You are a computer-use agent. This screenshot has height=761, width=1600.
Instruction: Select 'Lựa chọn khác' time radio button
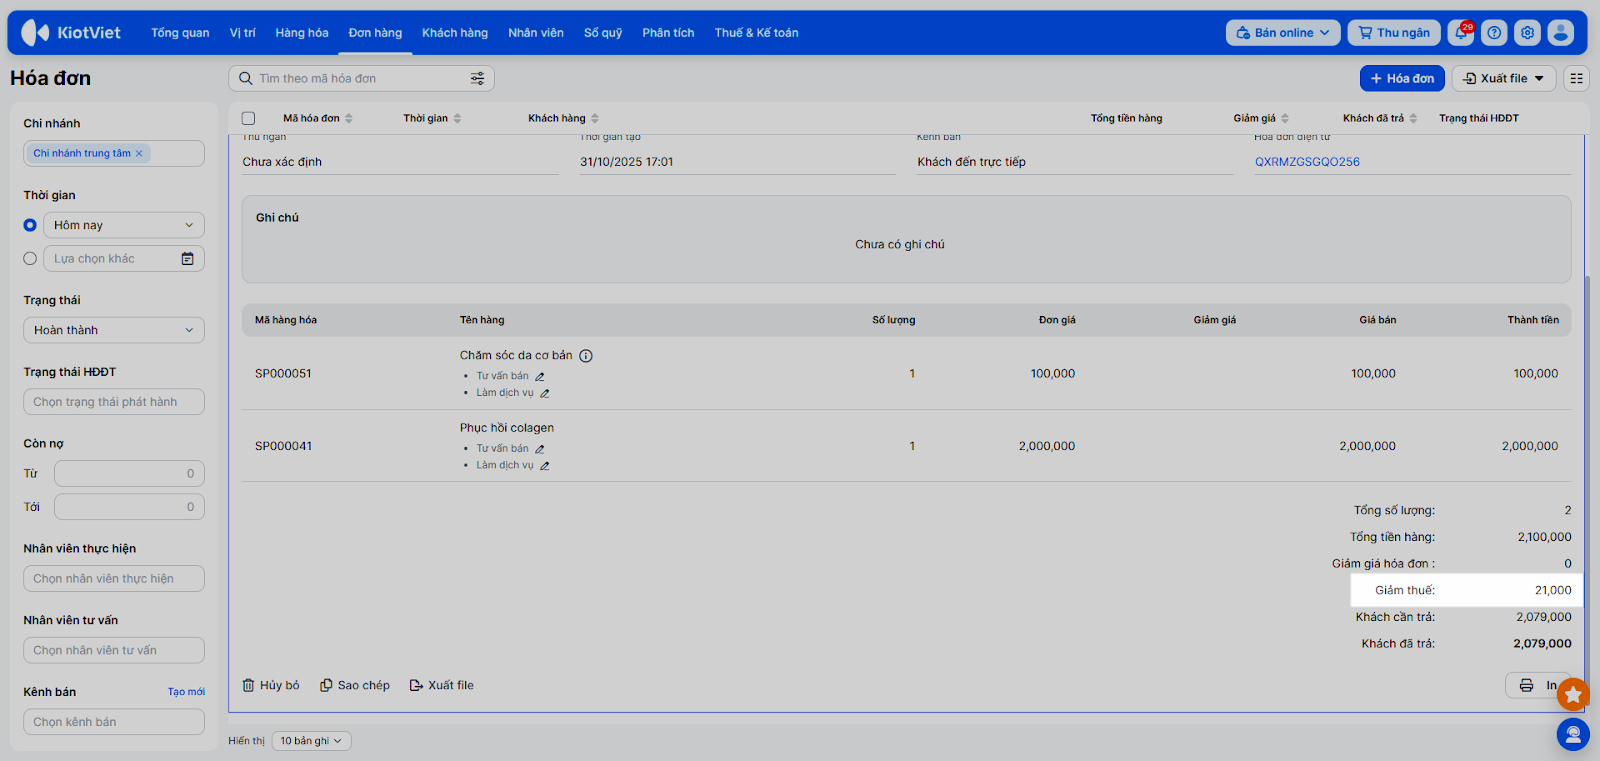click(30, 259)
